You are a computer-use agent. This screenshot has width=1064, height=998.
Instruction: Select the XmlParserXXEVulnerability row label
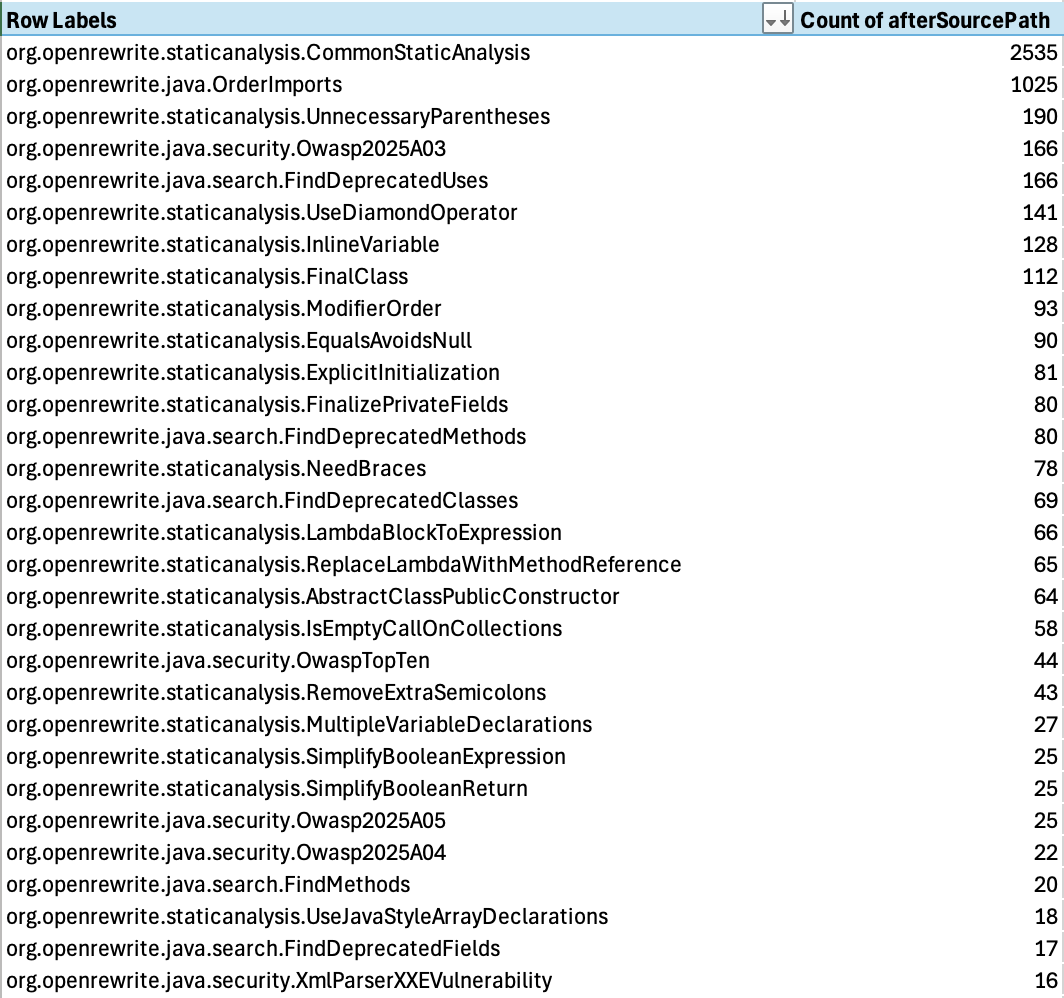[x=279, y=980]
